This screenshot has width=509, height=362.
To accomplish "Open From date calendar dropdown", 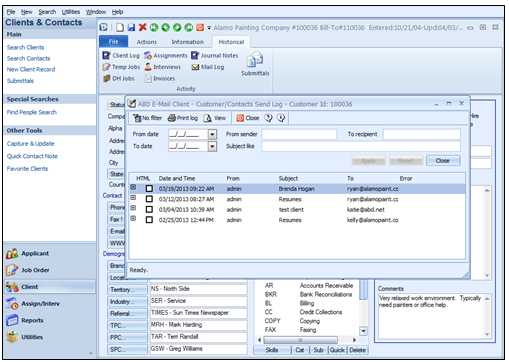I will tap(212, 134).
